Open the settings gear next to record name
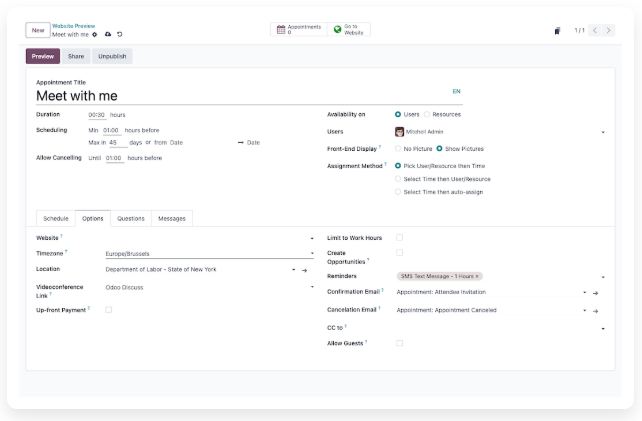The height and width of the screenshot is (421, 642). click(x=95, y=34)
